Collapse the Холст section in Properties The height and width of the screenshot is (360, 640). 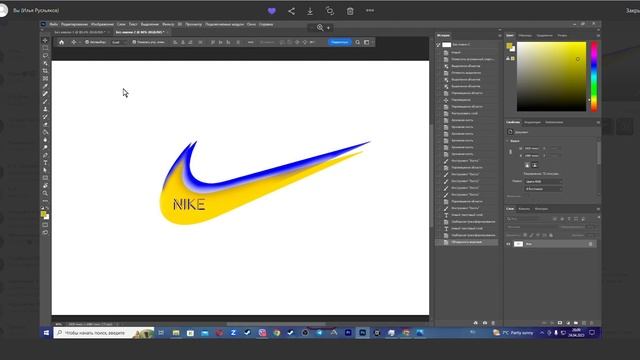508,141
